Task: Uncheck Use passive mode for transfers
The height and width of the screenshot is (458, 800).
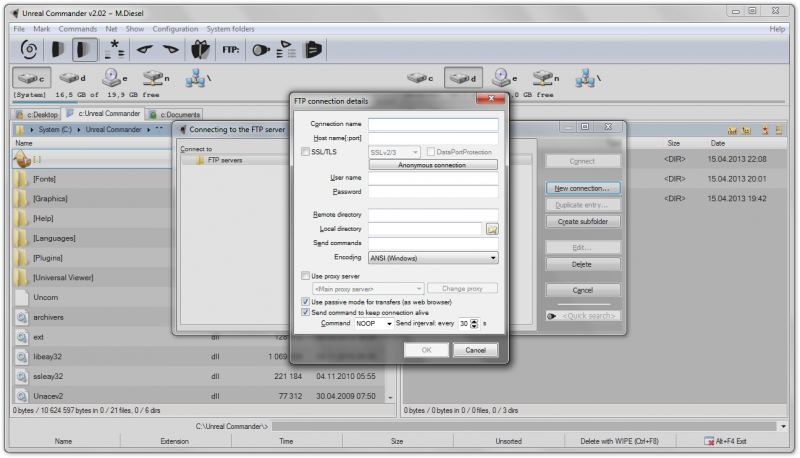Action: pos(305,302)
